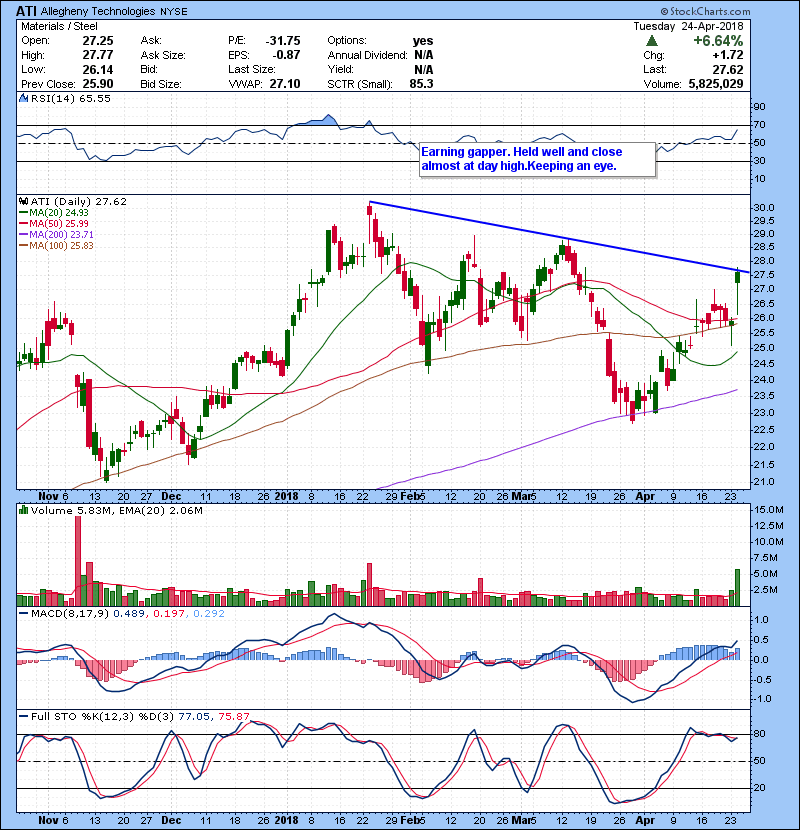
Task: Click the Yield label
Action: pos(340,69)
